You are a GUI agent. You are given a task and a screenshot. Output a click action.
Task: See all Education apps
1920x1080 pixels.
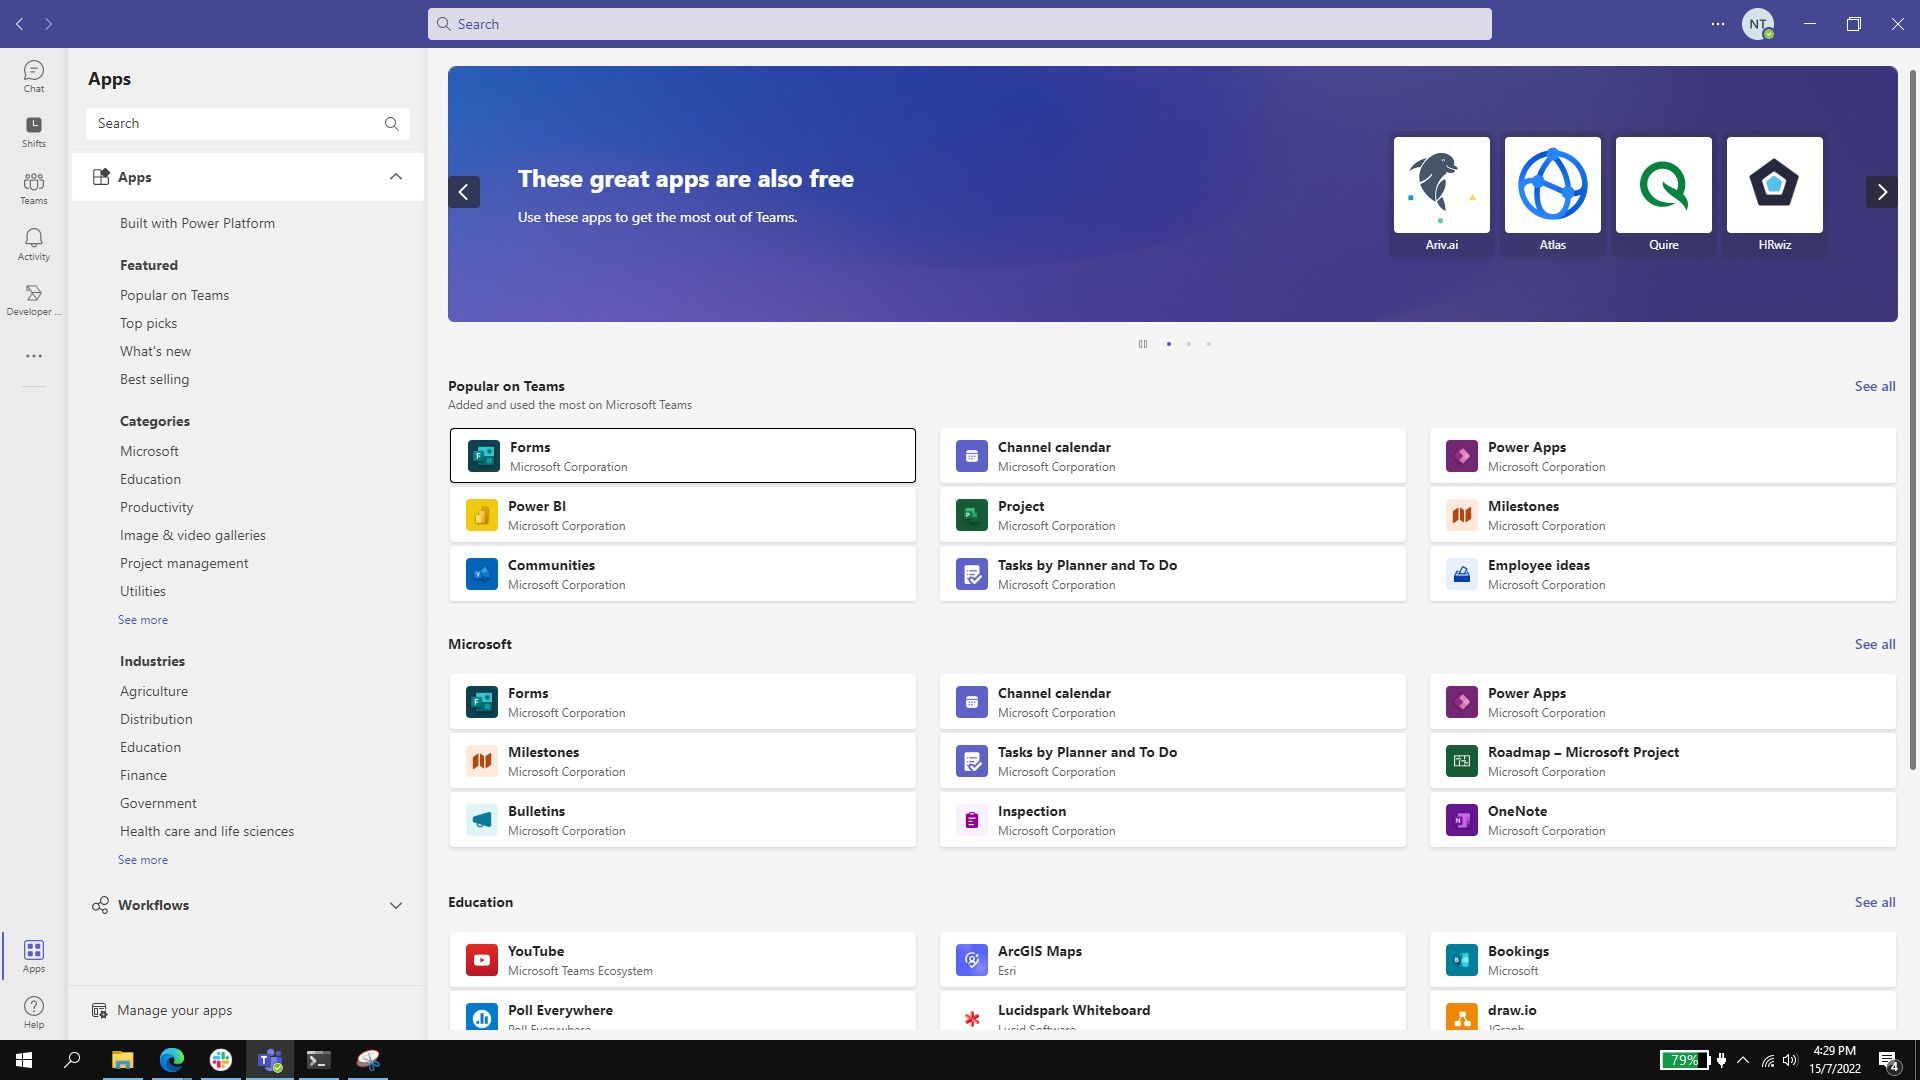[x=1875, y=902]
